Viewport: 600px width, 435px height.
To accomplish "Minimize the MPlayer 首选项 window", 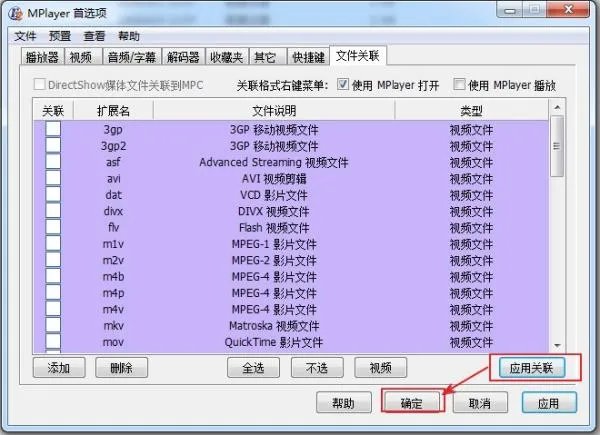I will tap(510, 9).
